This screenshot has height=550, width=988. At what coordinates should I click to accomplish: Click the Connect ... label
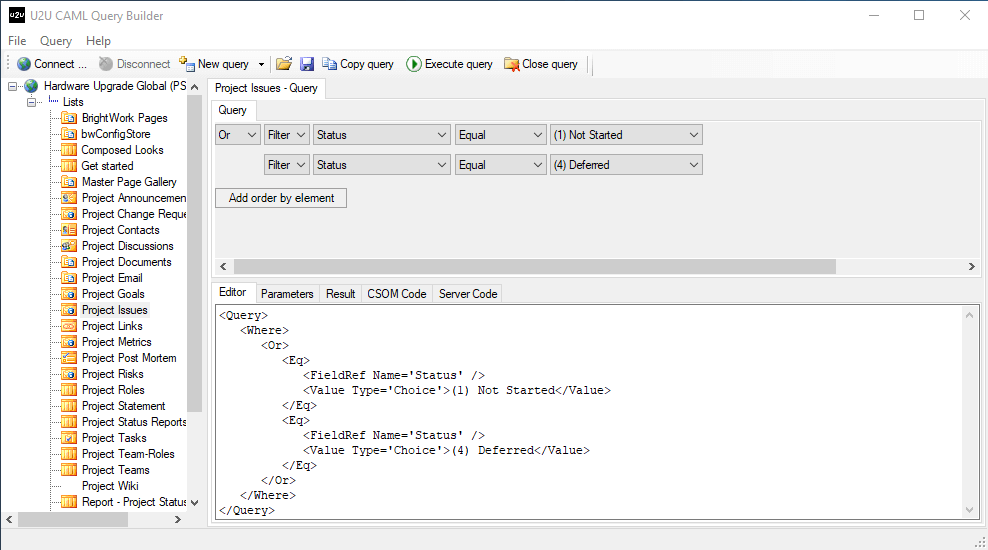pos(60,64)
